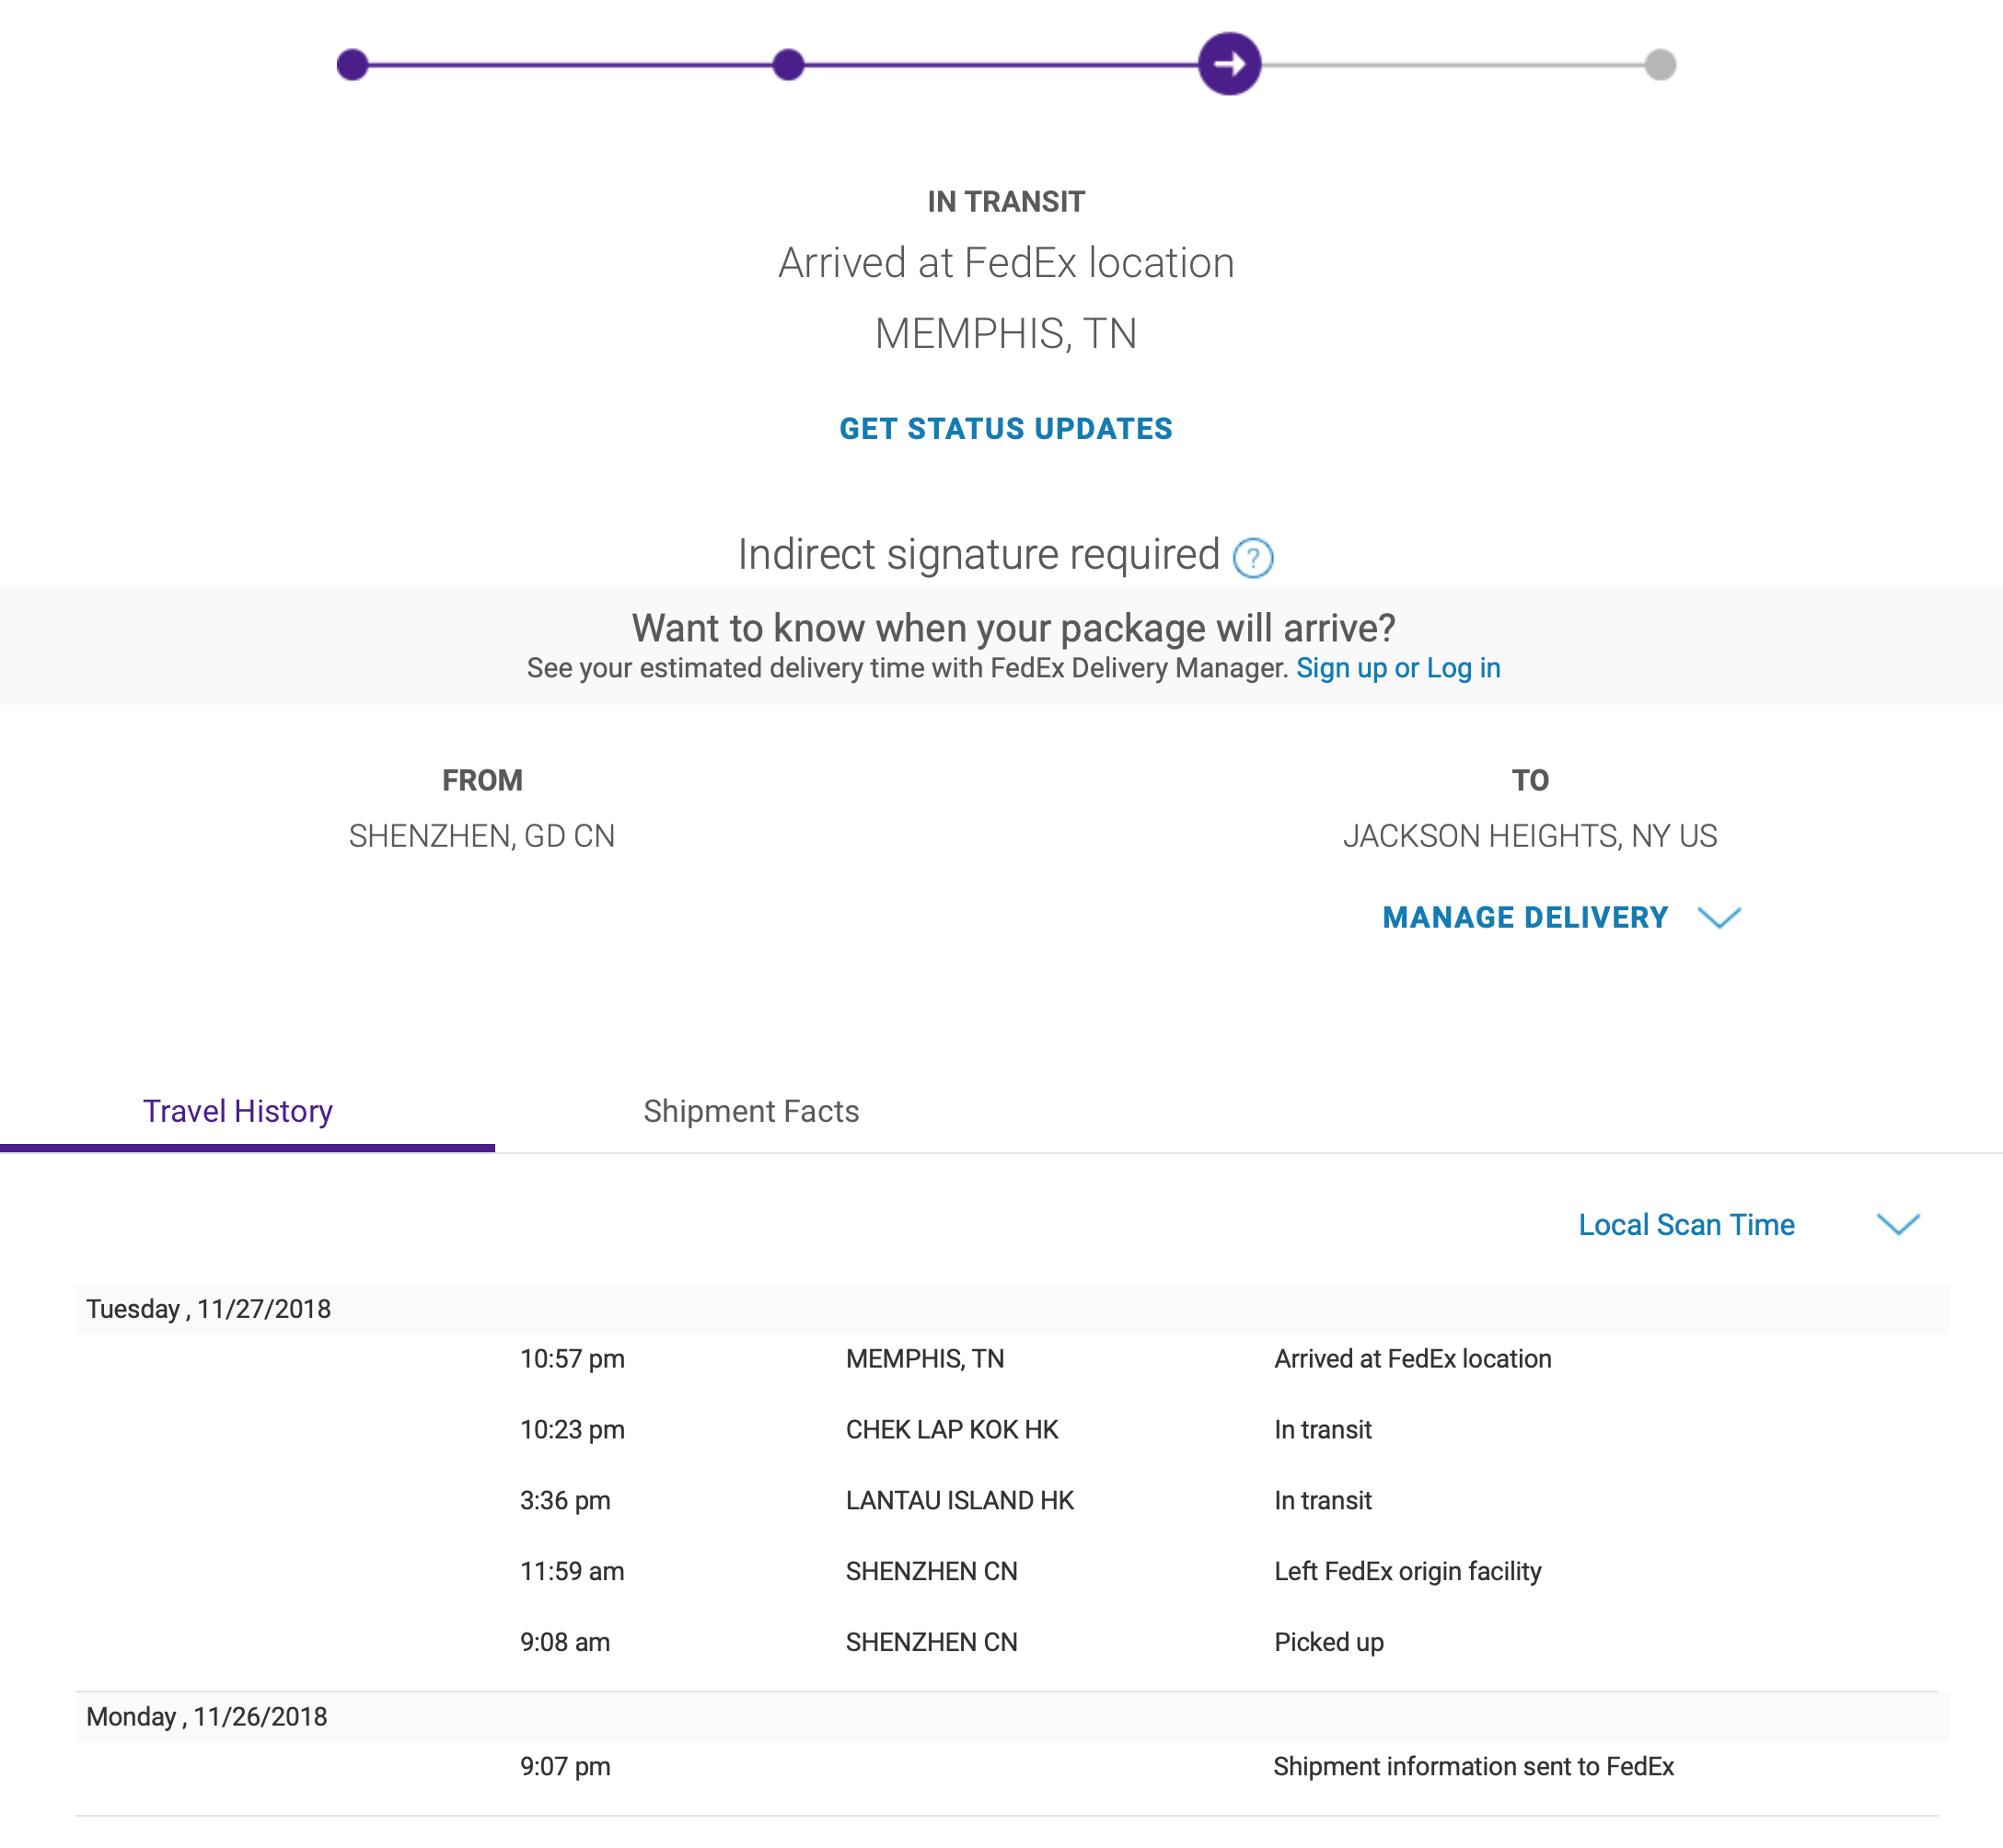Click the in-transit arrow progress marker
Screen dimensions: 2003x1848
(1229, 64)
